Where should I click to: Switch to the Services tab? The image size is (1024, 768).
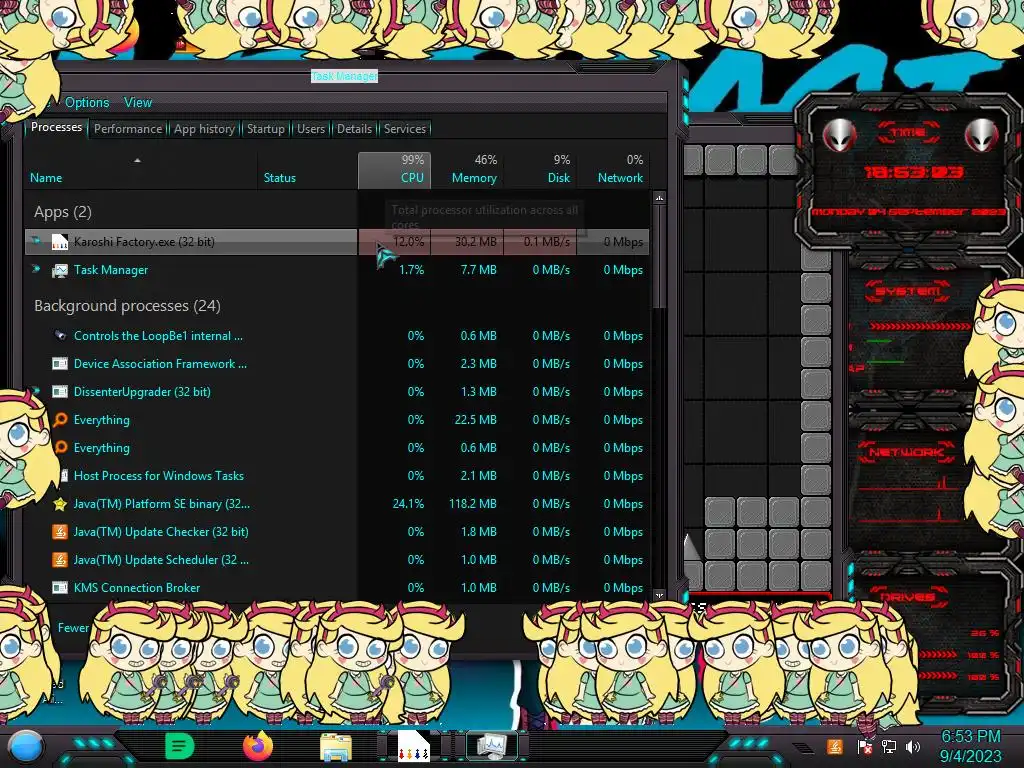point(405,129)
